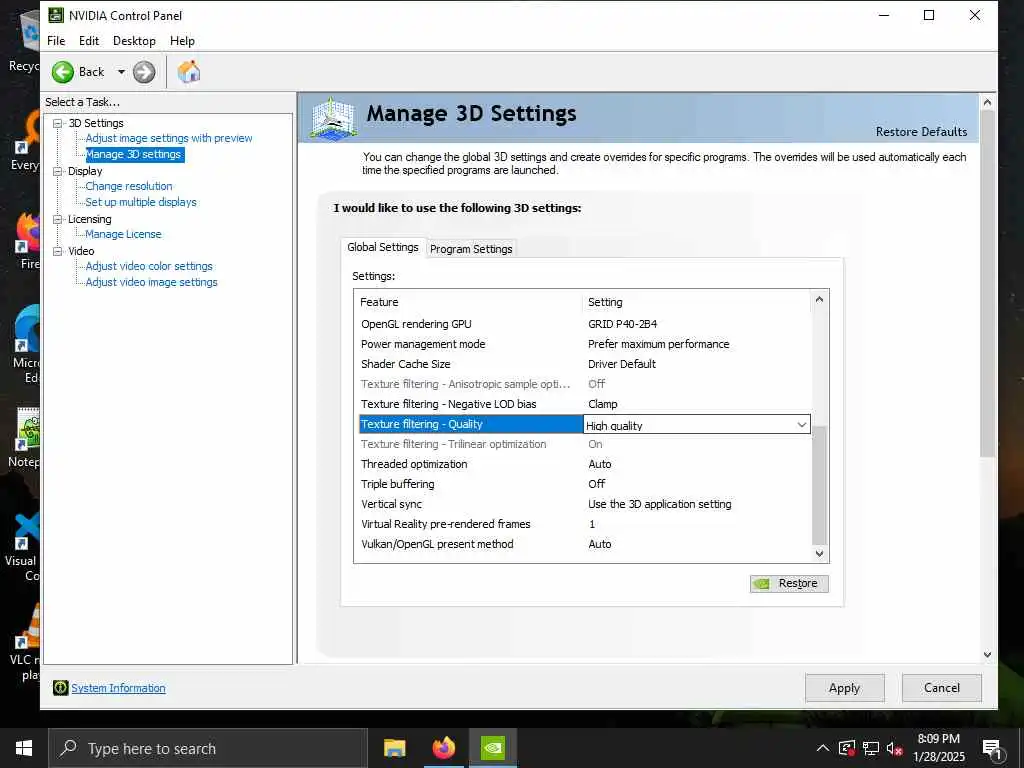Click the muted volume tray icon
1024x768 pixels.
(895, 748)
